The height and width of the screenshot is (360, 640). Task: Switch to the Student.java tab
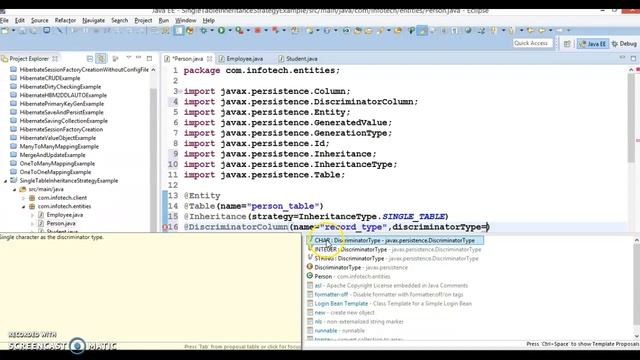298,59
